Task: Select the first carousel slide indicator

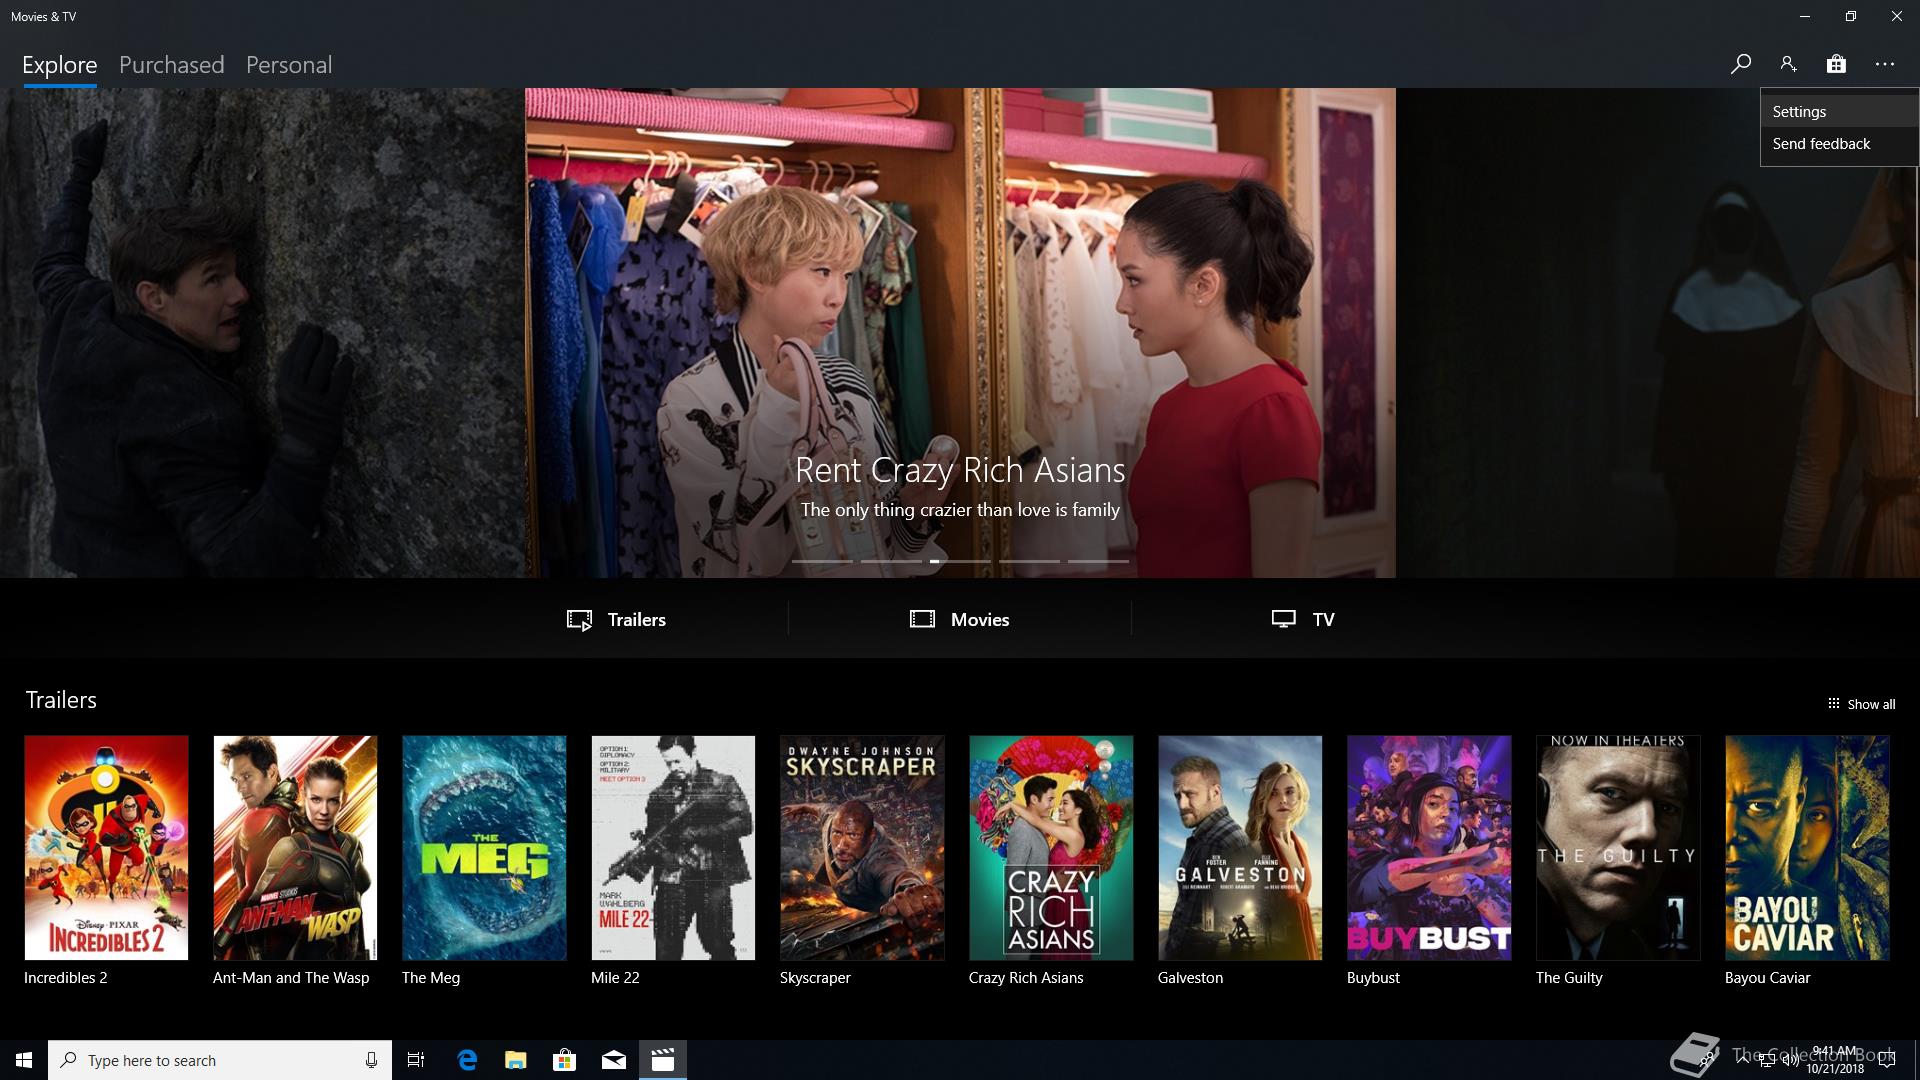Action: pos(822,561)
